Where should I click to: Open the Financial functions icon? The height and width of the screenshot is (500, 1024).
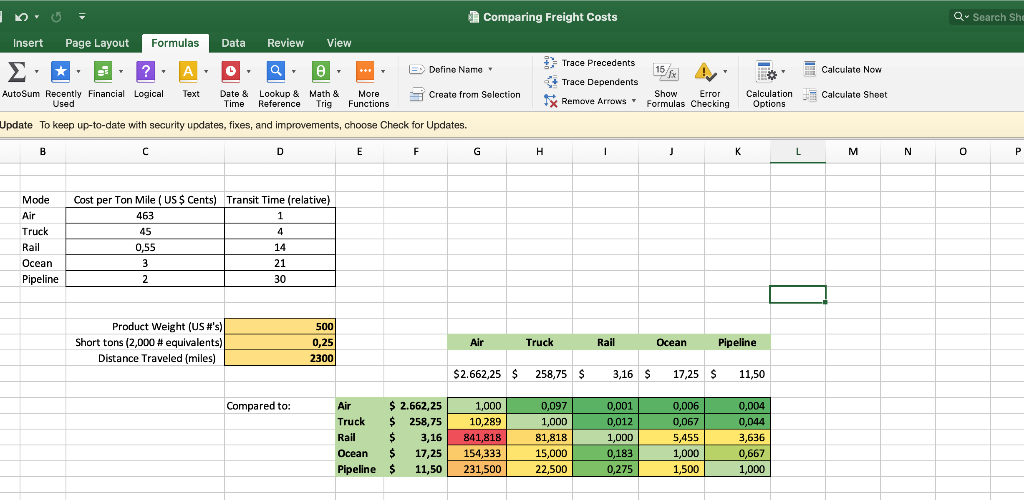tap(103, 70)
